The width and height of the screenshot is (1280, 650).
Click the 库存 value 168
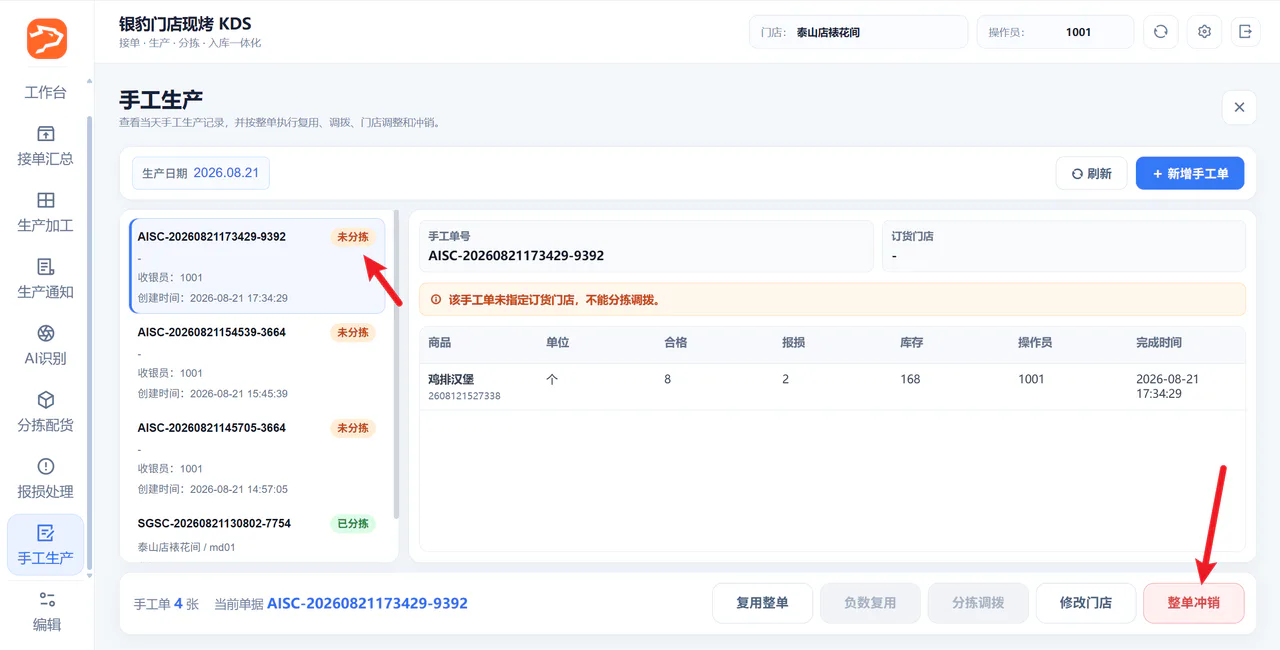click(910, 379)
